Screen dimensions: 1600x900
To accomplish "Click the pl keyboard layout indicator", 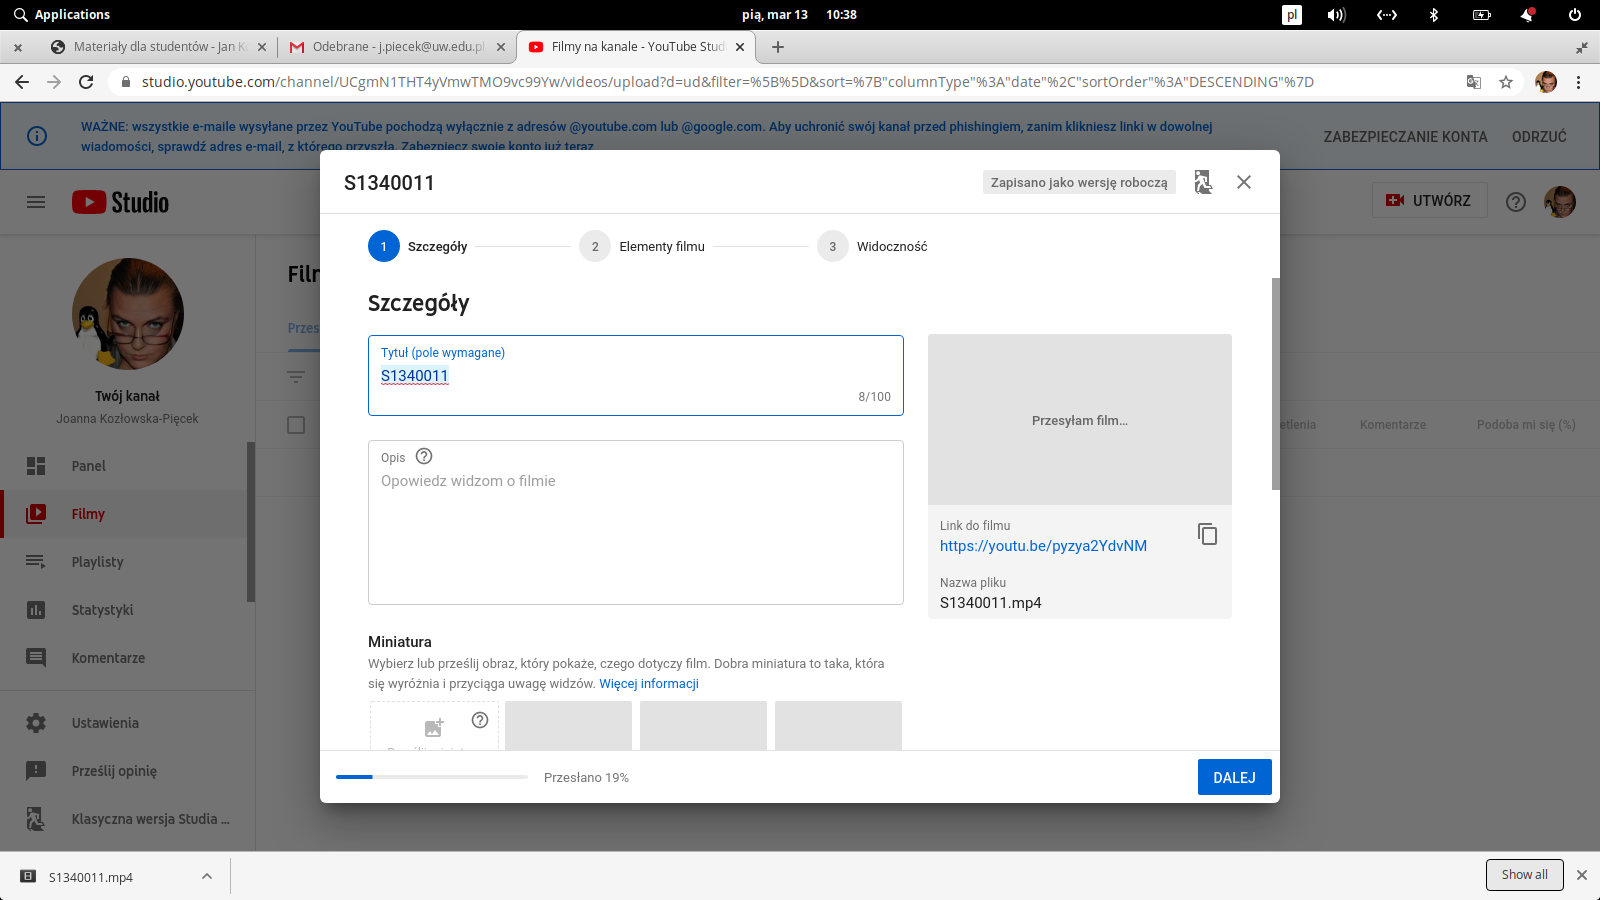I will (x=1292, y=15).
